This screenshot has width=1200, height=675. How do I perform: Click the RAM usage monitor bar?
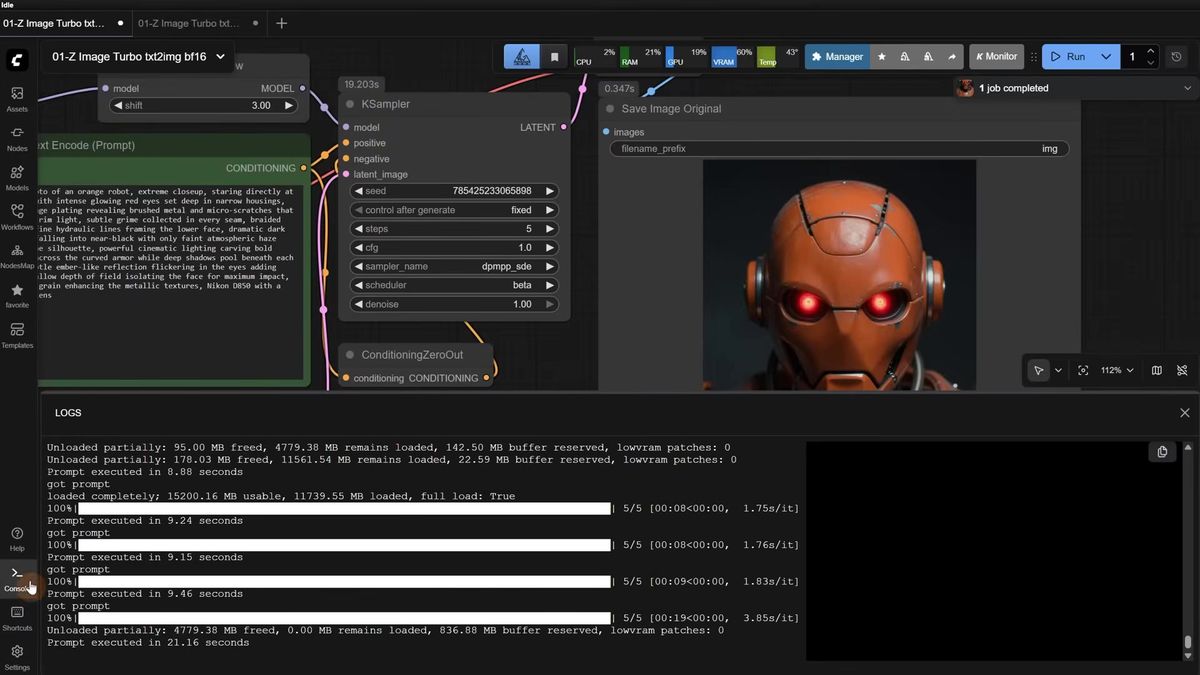pos(640,57)
